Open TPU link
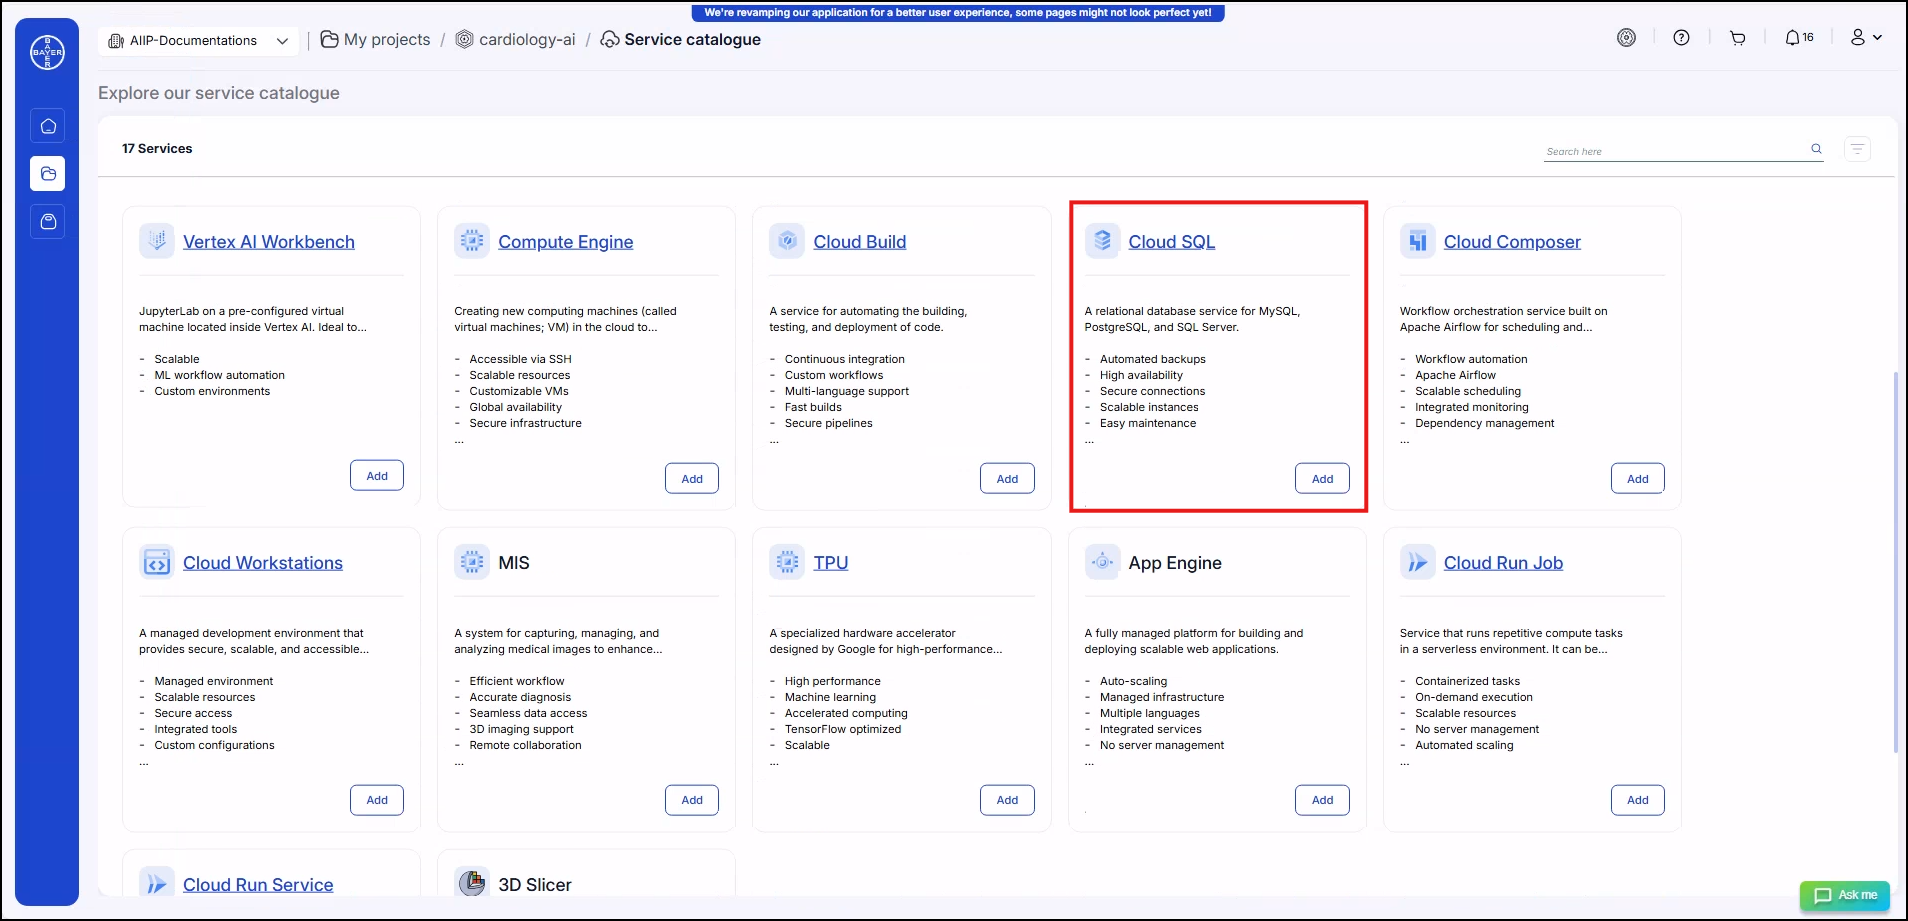The width and height of the screenshot is (1908, 921). click(831, 563)
